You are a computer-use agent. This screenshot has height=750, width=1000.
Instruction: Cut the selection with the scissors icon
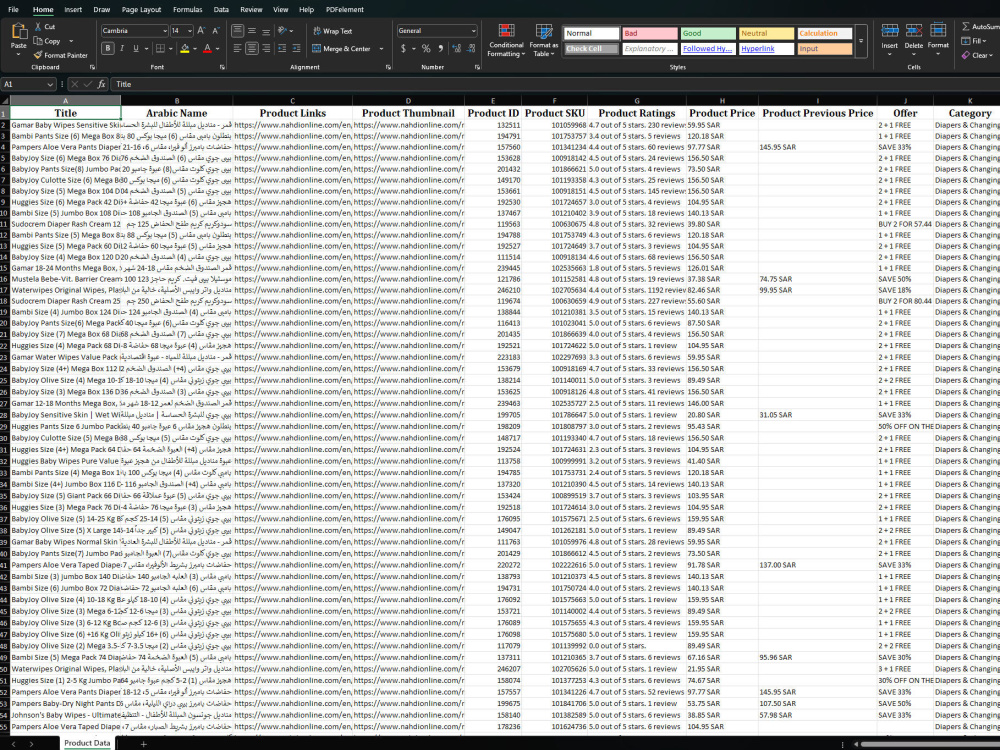pyautogui.click(x=38, y=27)
